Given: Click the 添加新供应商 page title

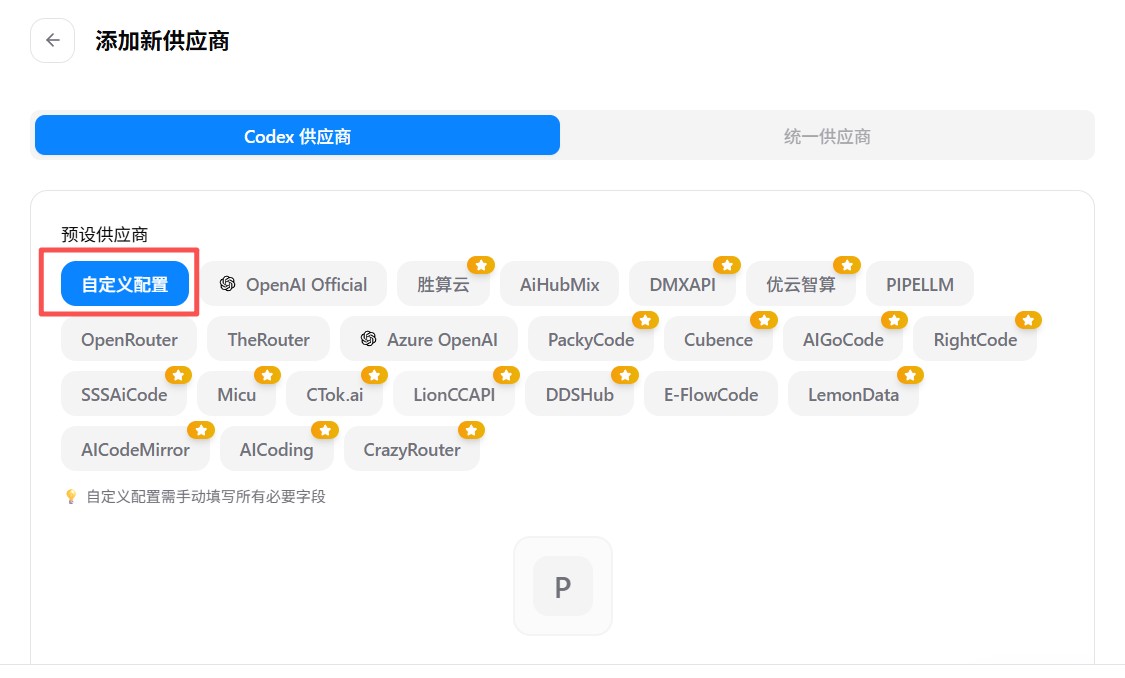Looking at the screenshot, I should 162,41.
